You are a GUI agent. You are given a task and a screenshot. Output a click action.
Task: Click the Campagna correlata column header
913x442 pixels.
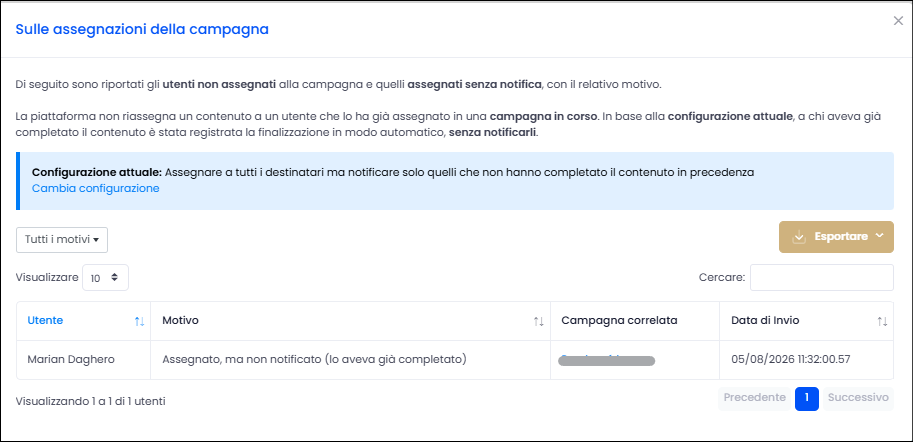(x=619, y=320)
